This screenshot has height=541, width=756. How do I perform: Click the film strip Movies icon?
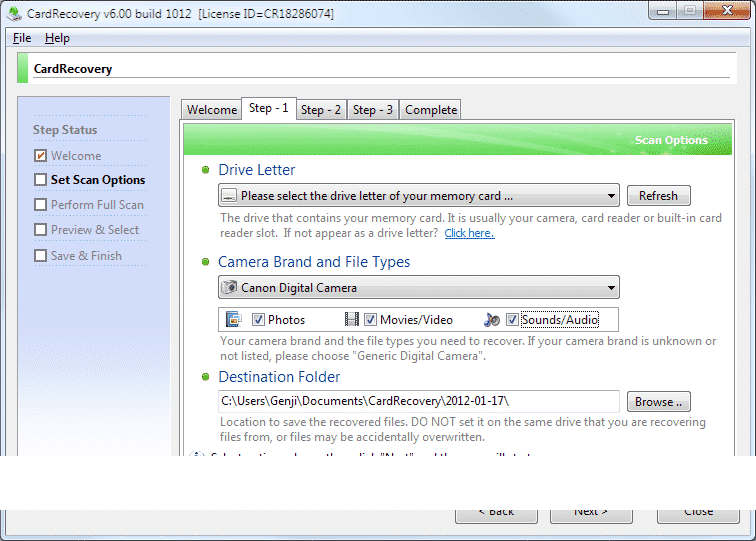coord(352,319)
